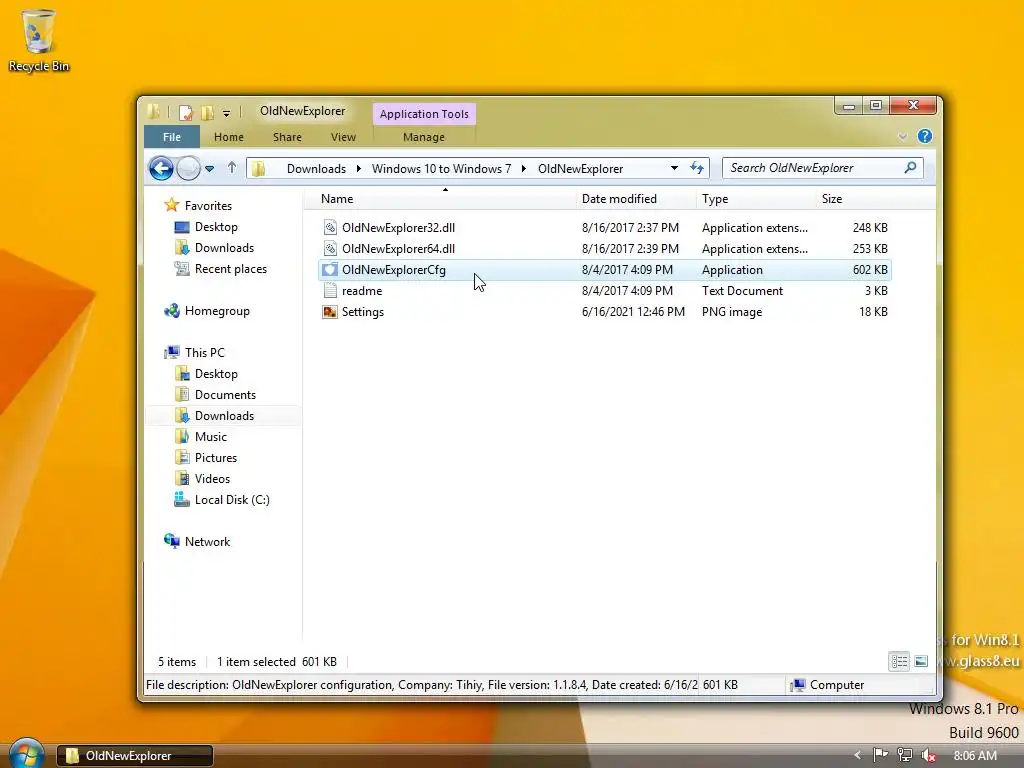The height and width of the screenshot is (768, 1024).
Task: Click OldNewExplorer taskbar button
Action: tap(135, 756)
